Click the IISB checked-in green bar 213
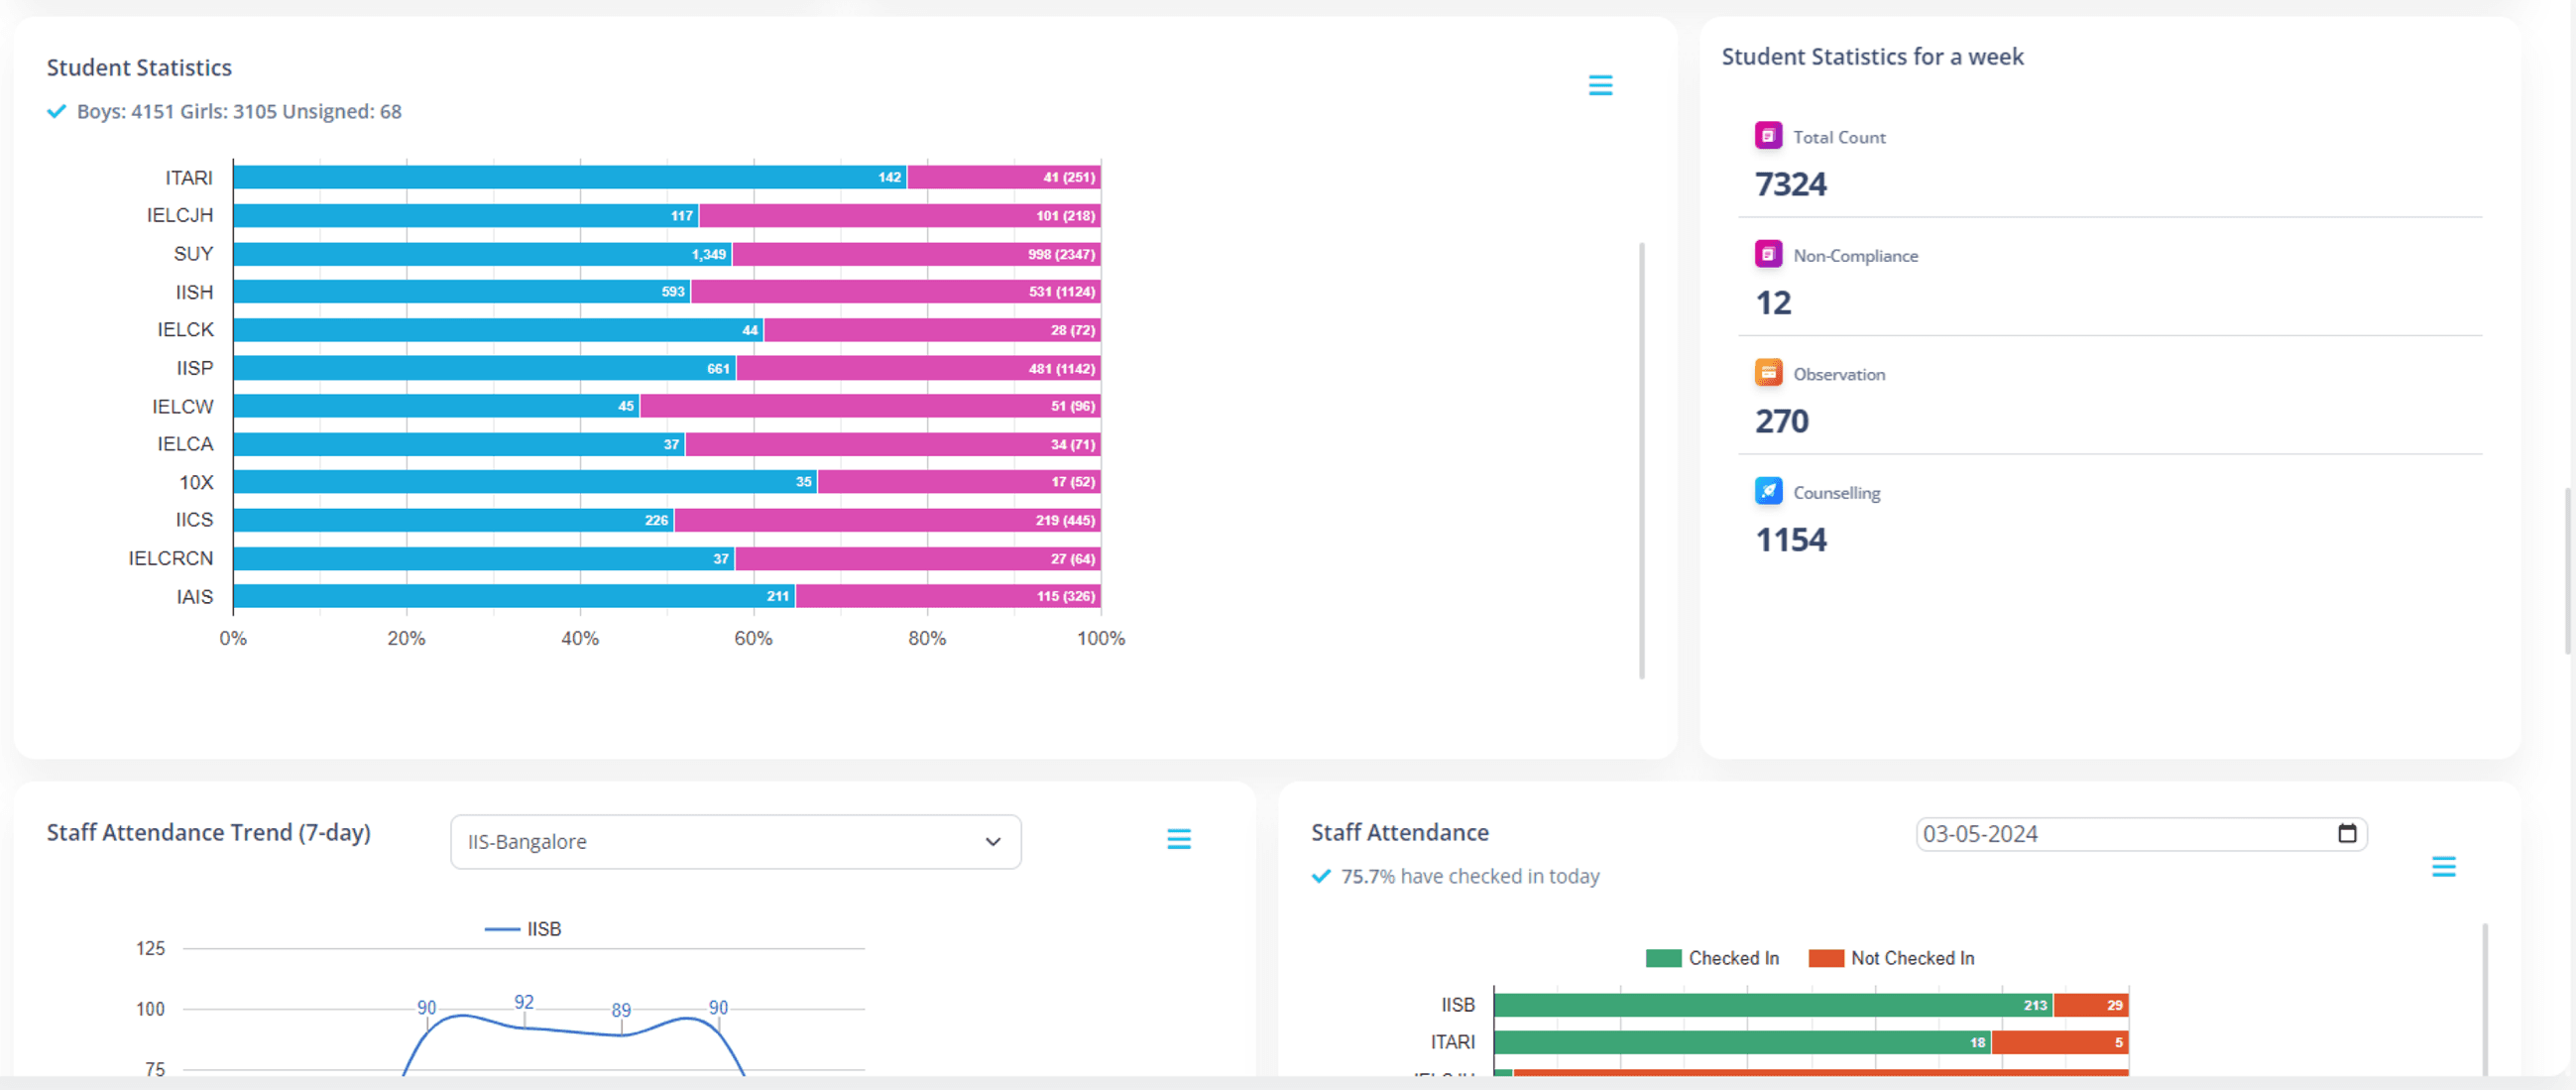The height and width of the screenshot is (1090, 2576). pos(1773,1005)
